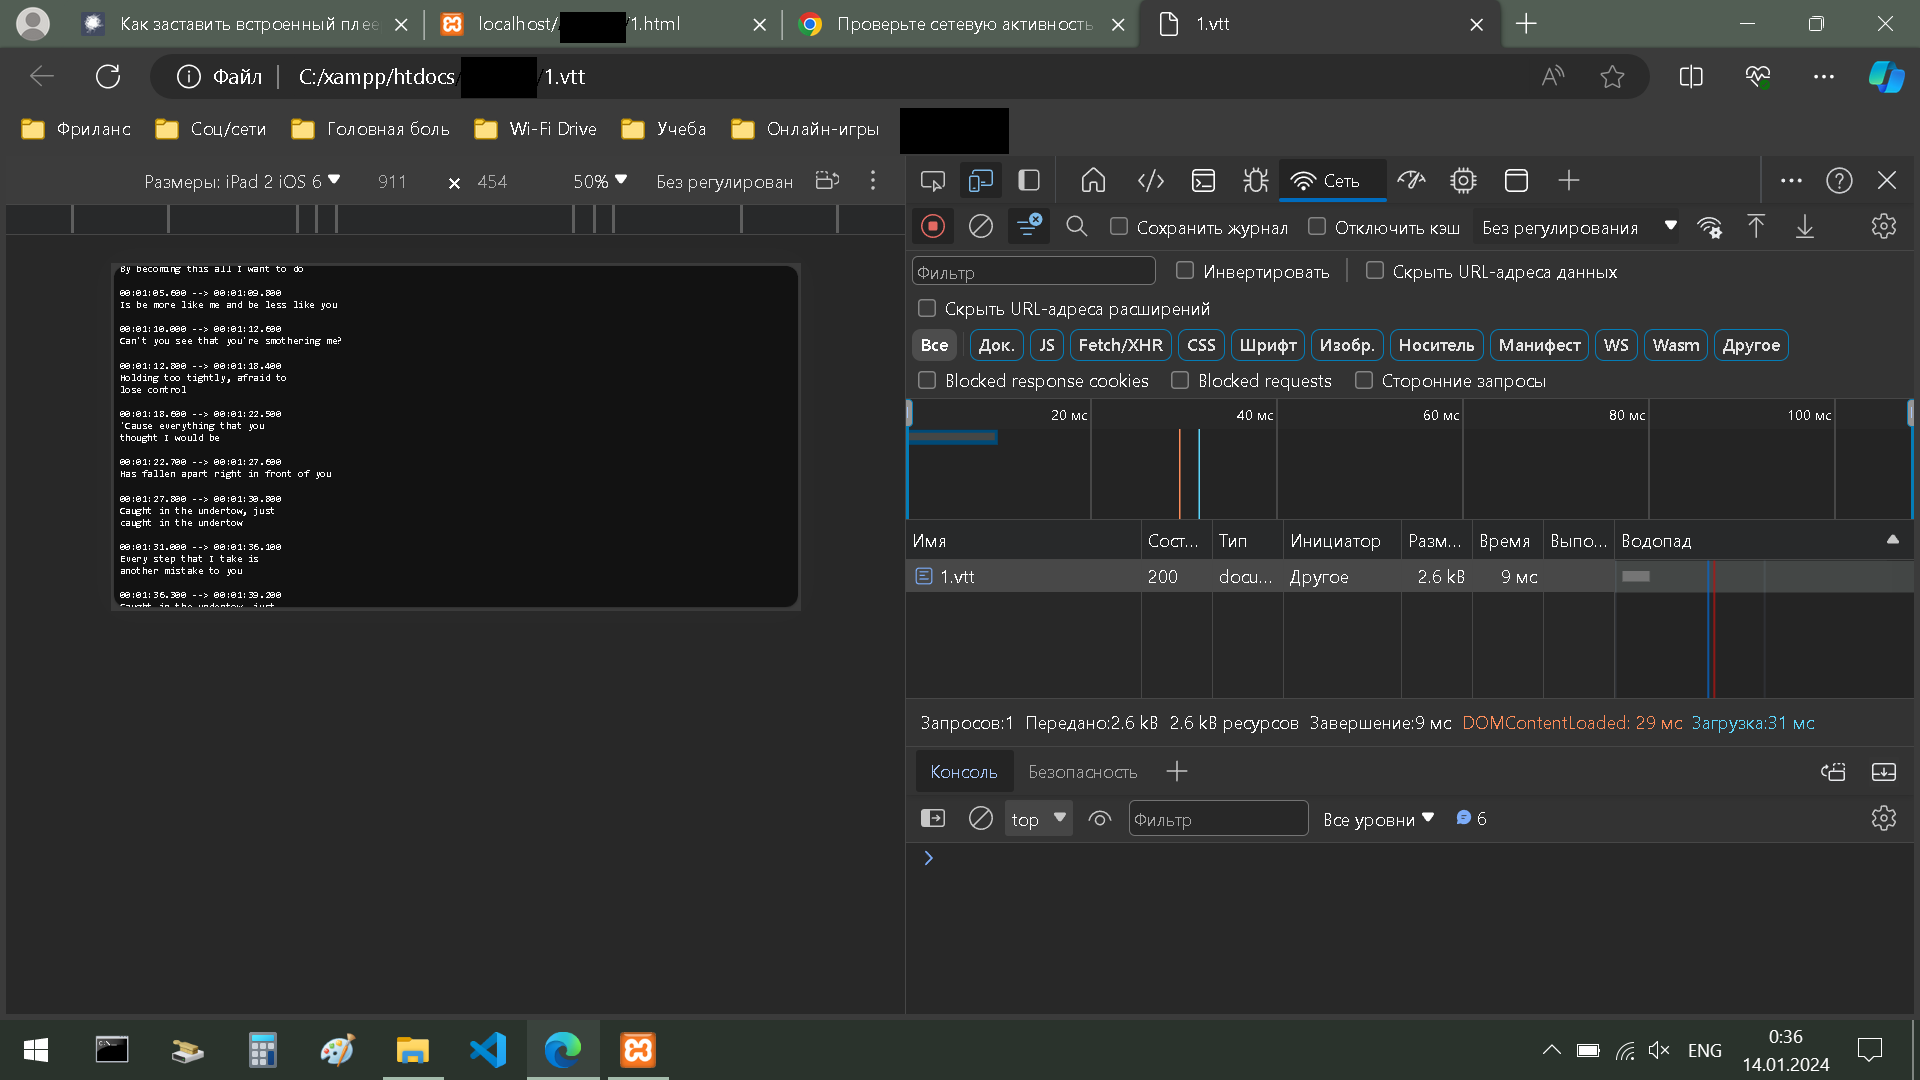This screenshot has width=1920, height=1080.
Task: Open device throttling Без регулирован dropdown
Action: click(725, 181)
